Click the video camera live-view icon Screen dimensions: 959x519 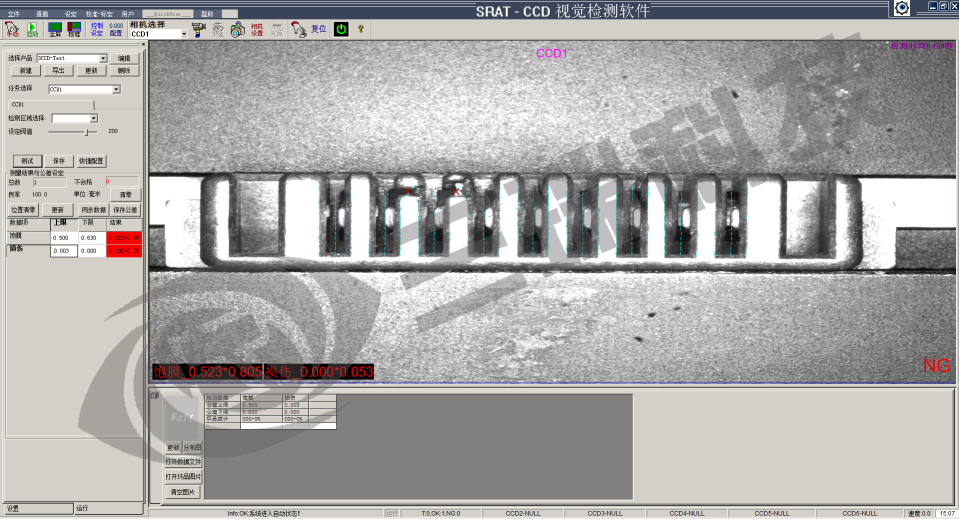(x=199, y=29)
